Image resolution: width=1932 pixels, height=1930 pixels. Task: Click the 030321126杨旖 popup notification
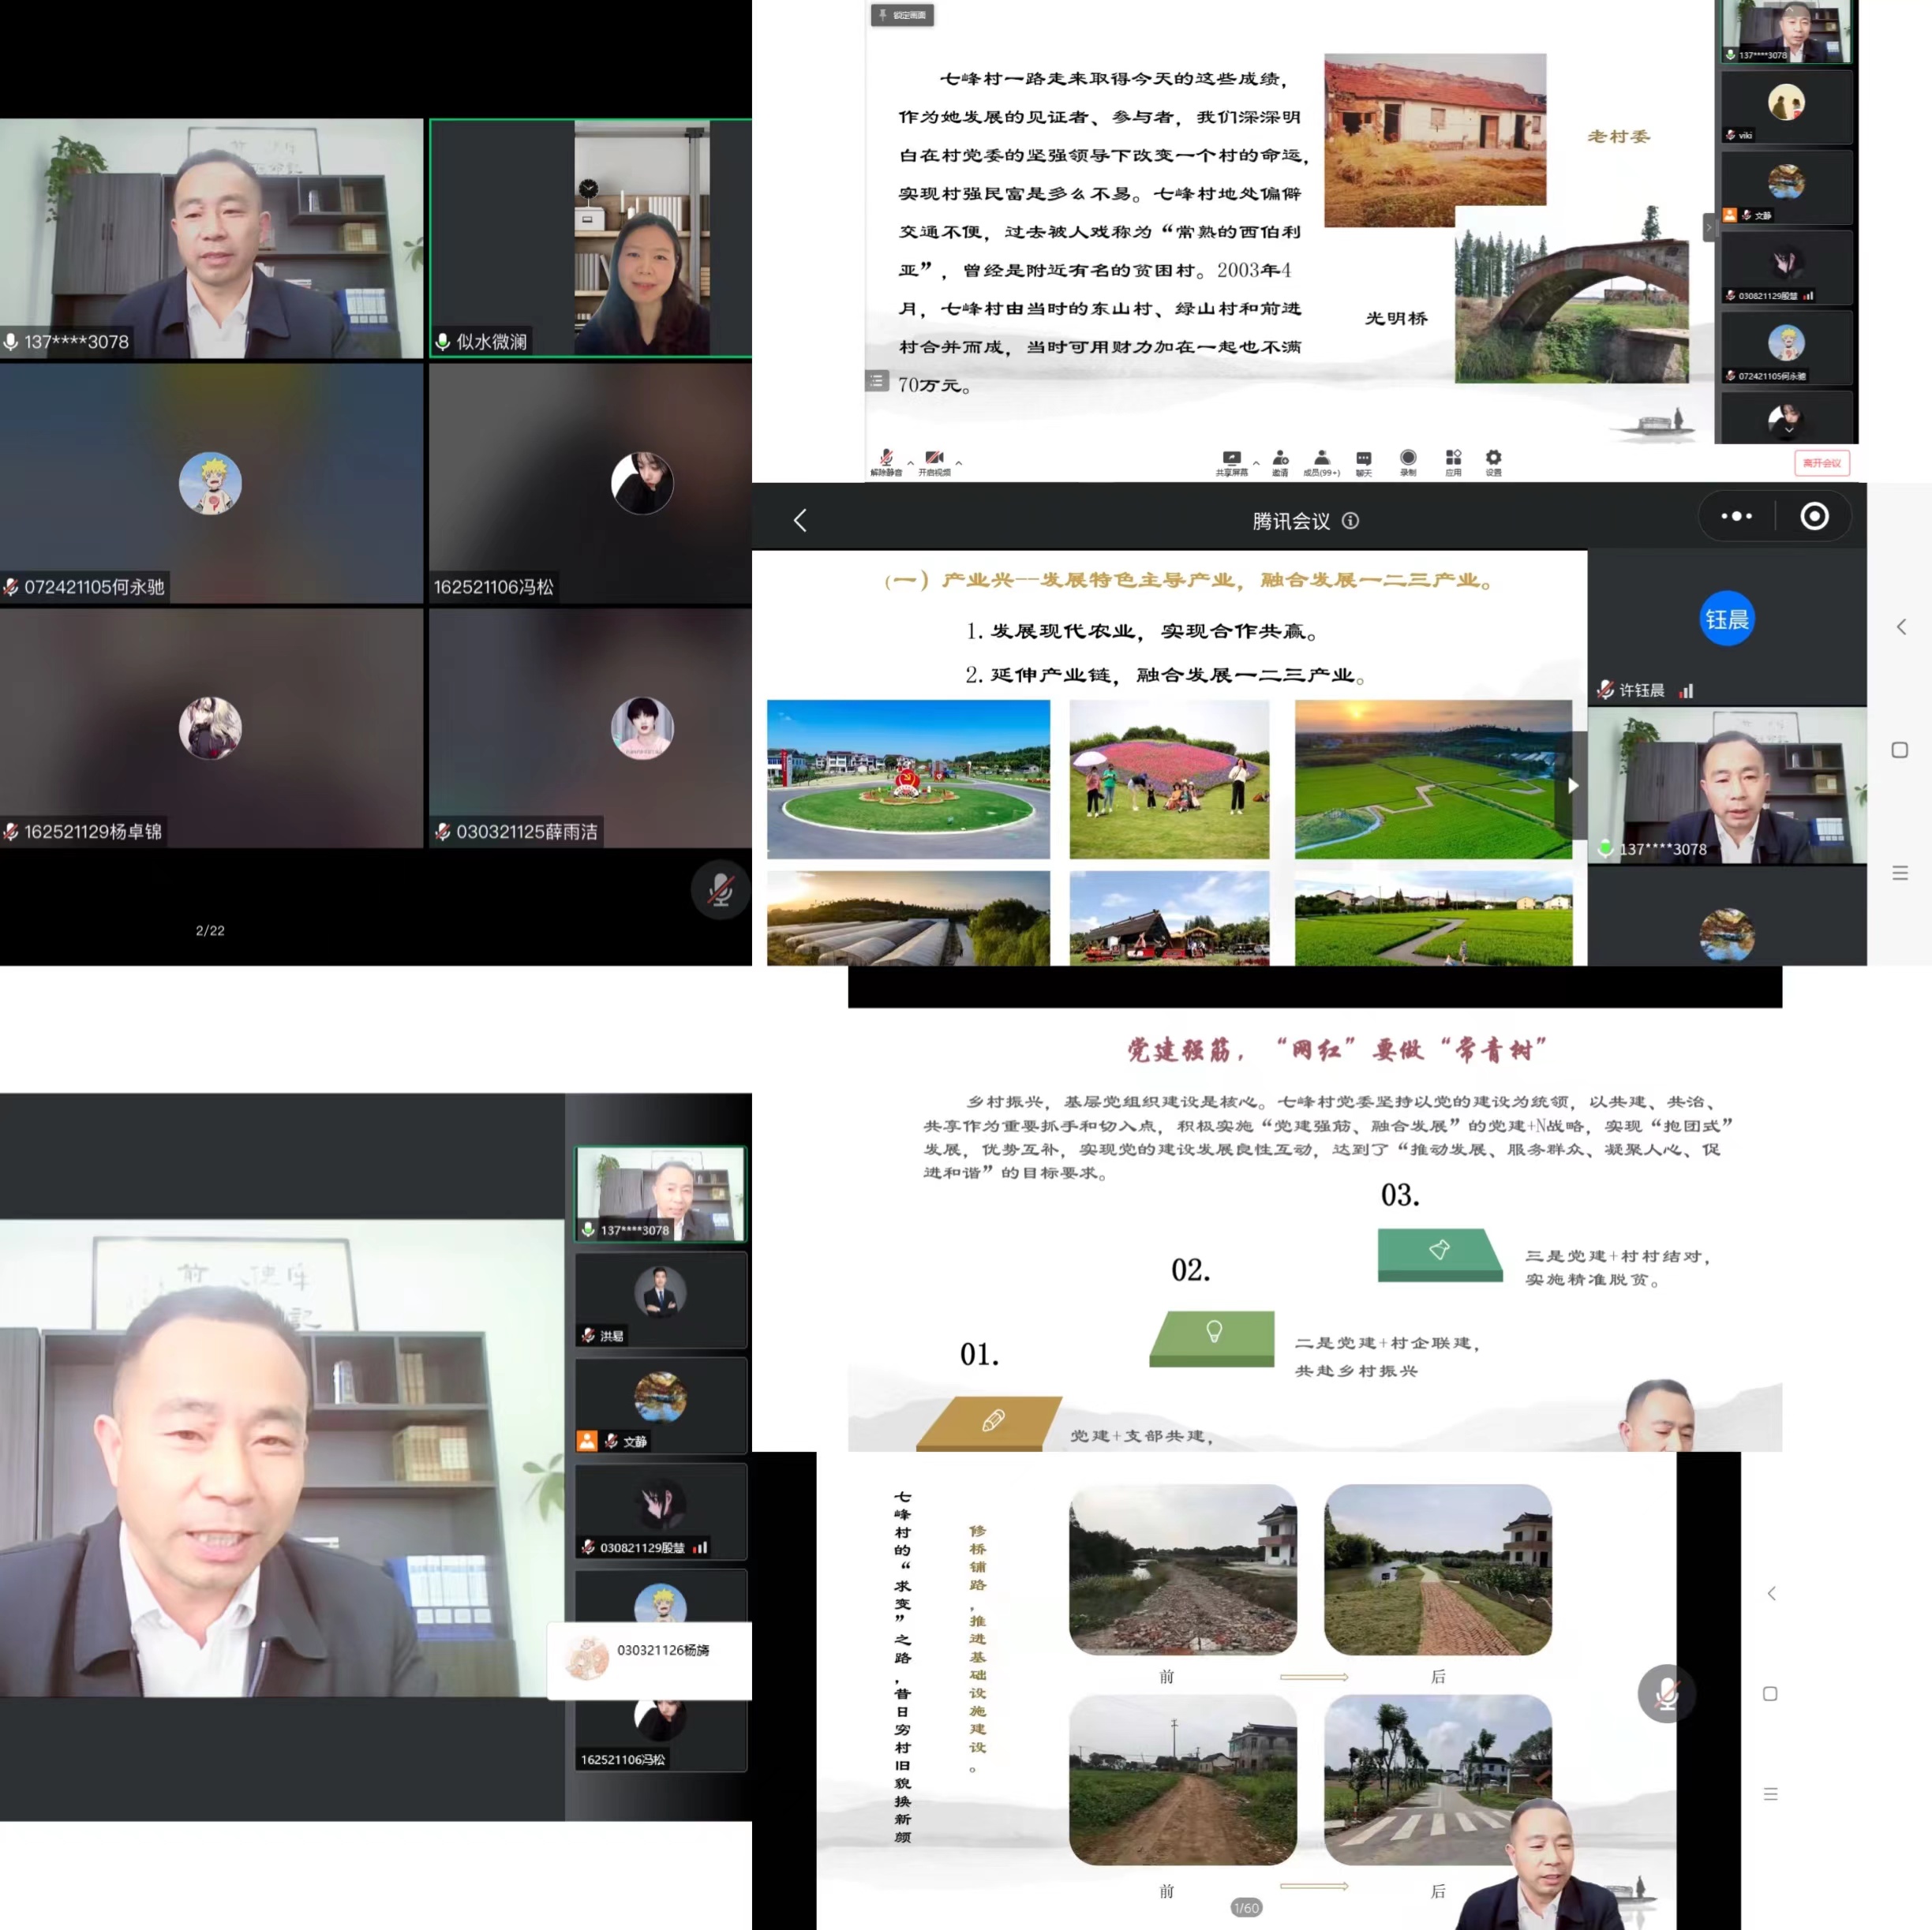tap(650, 1660)
